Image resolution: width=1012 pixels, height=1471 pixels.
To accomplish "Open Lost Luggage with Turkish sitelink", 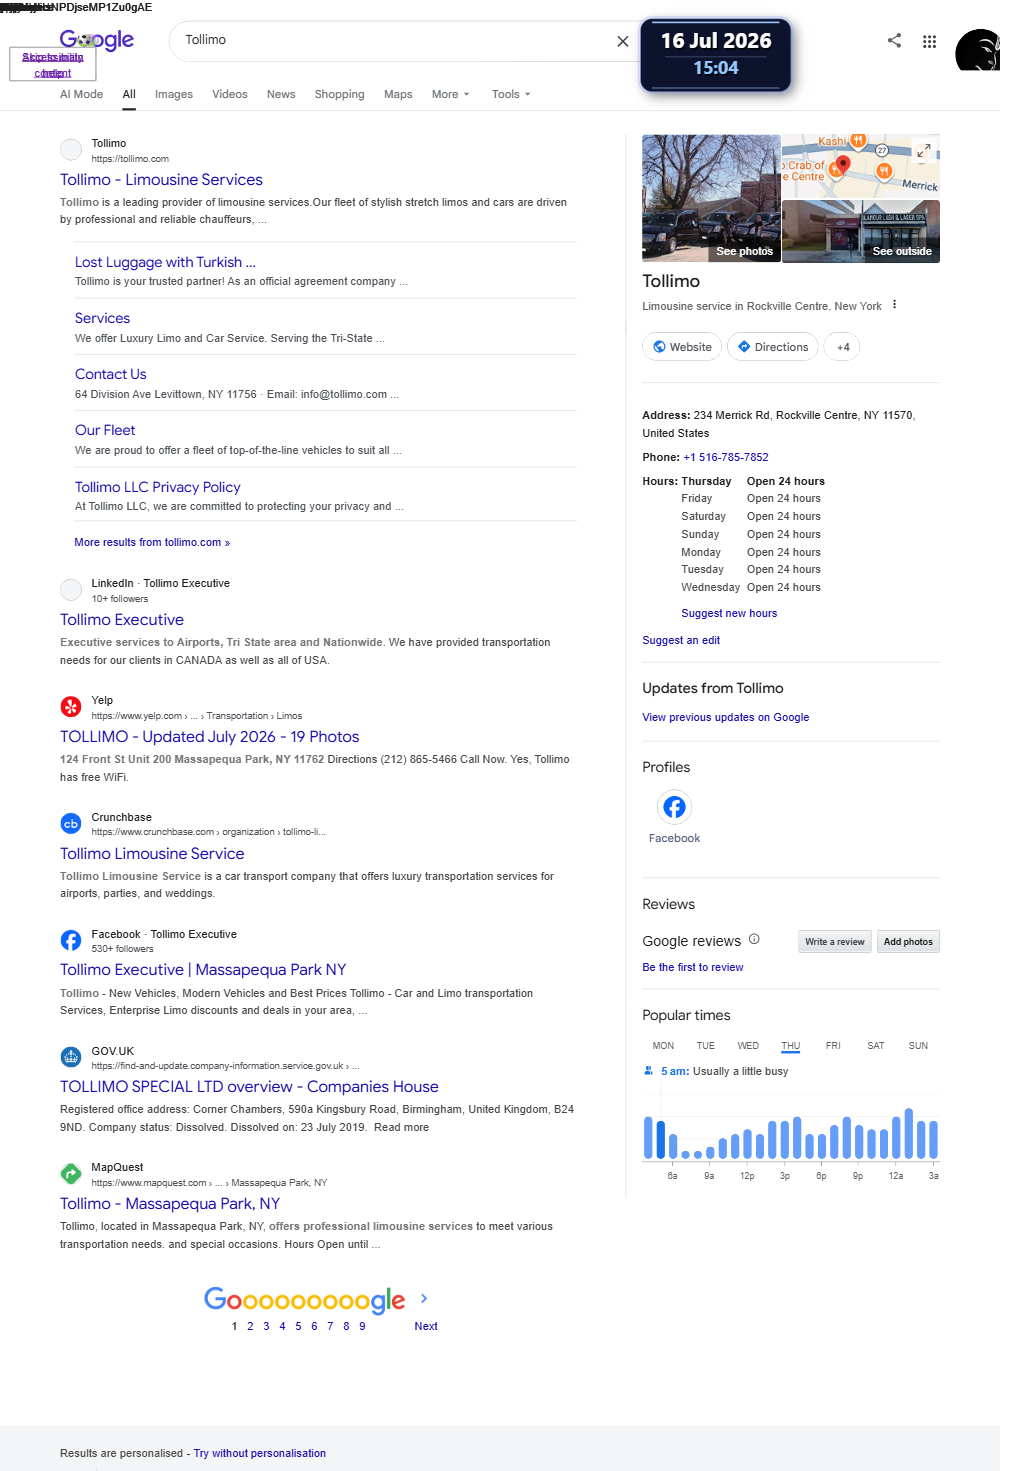I will [165, 262].
